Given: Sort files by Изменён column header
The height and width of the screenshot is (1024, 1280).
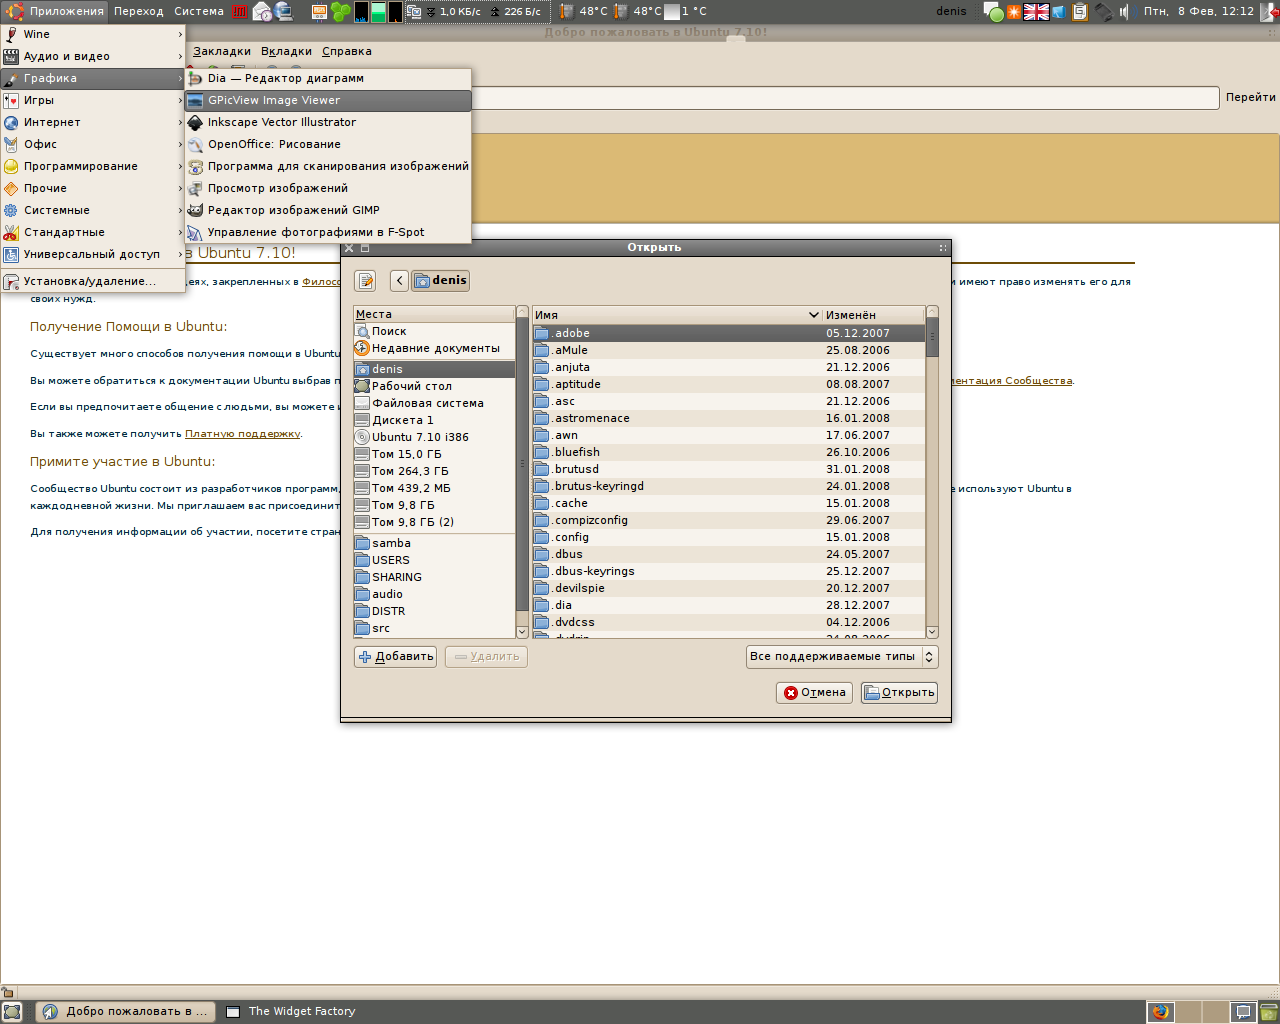Looking at the screenshot, I should tap(873, 314).
